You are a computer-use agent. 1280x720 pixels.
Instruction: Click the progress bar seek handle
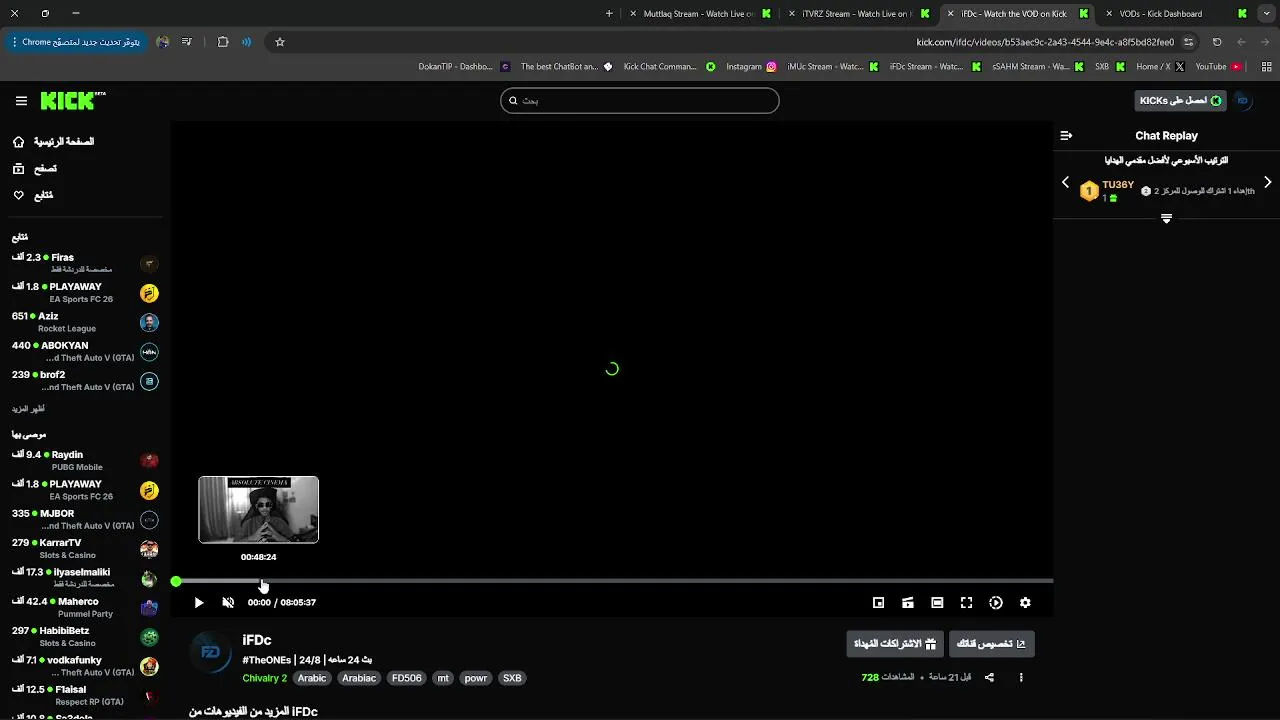tap(176, 581)
